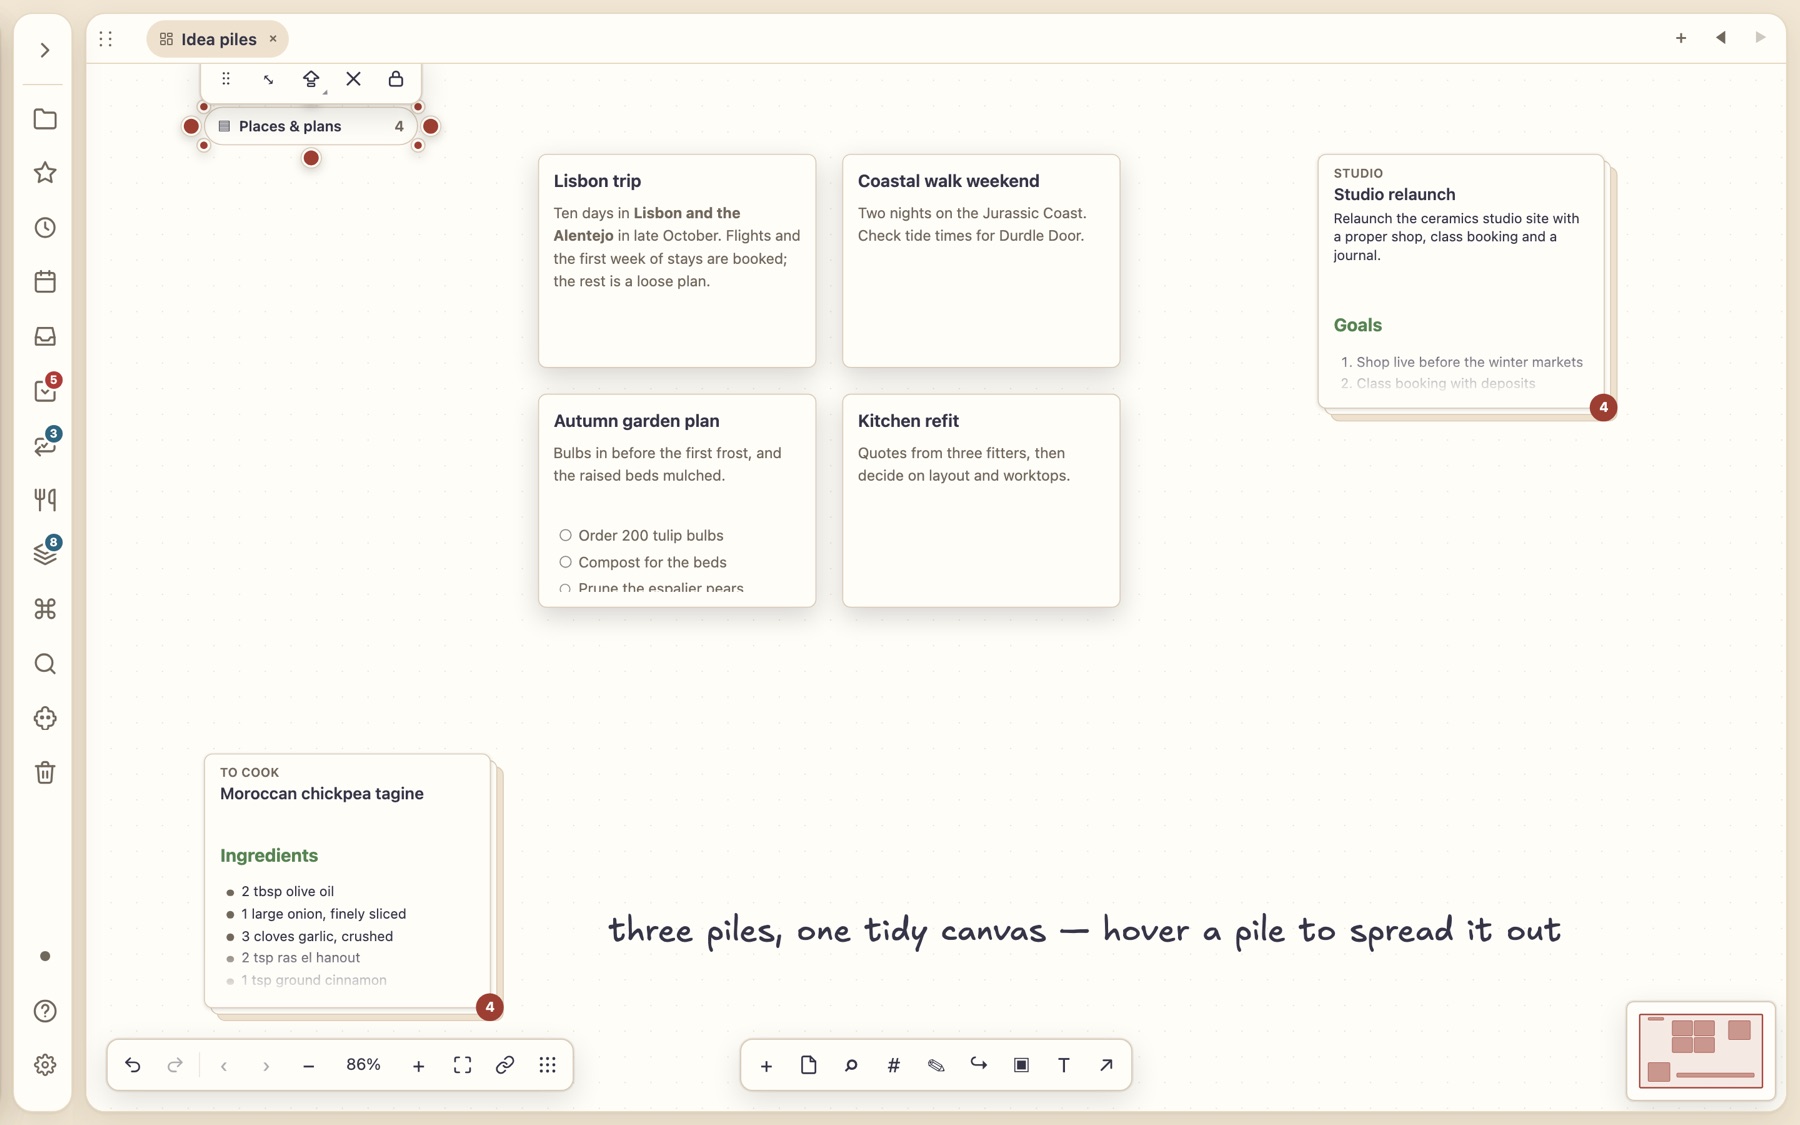Expand the sidebar with the chevron
The width and height of the screenshot is (1800, 1125).
(45, 50)
